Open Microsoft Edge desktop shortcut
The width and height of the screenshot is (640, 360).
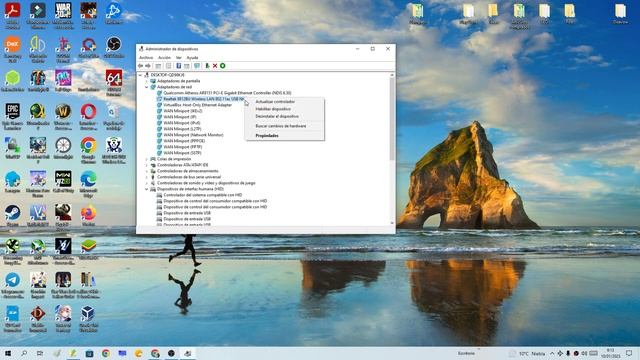pyautogui.click(x=88, y=184)
